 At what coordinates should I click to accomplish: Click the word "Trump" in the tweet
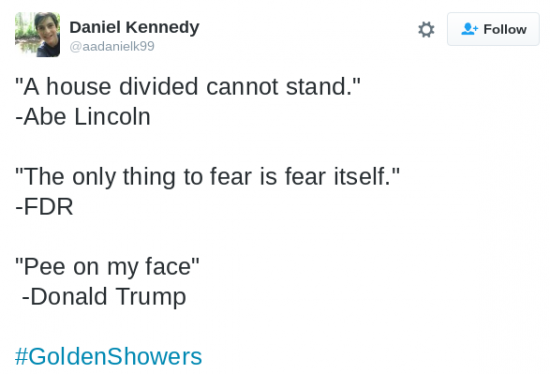pos(151,298)
